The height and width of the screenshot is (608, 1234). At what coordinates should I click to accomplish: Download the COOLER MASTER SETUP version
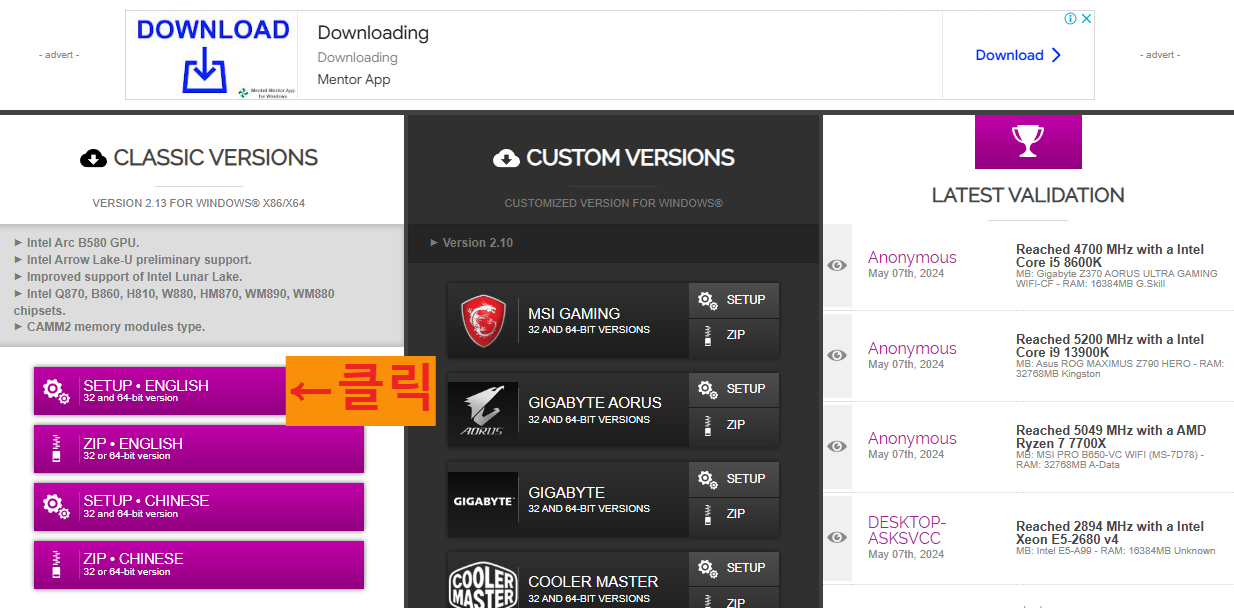click(734, 568)
